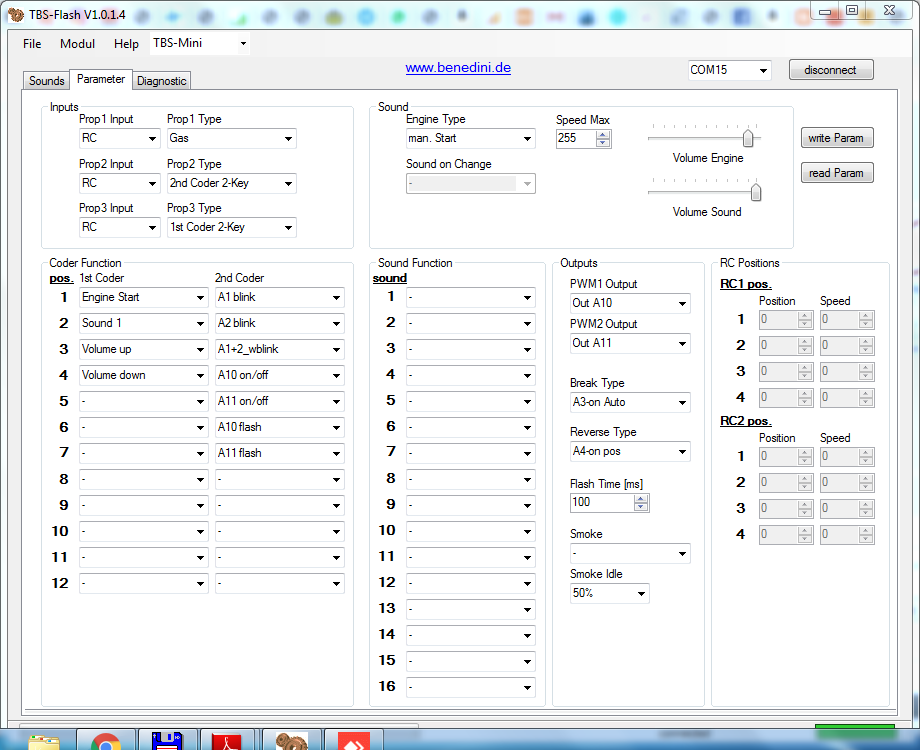920x750 pixels.
Task: Click the Flash Time input field
Action: (600, 502)
